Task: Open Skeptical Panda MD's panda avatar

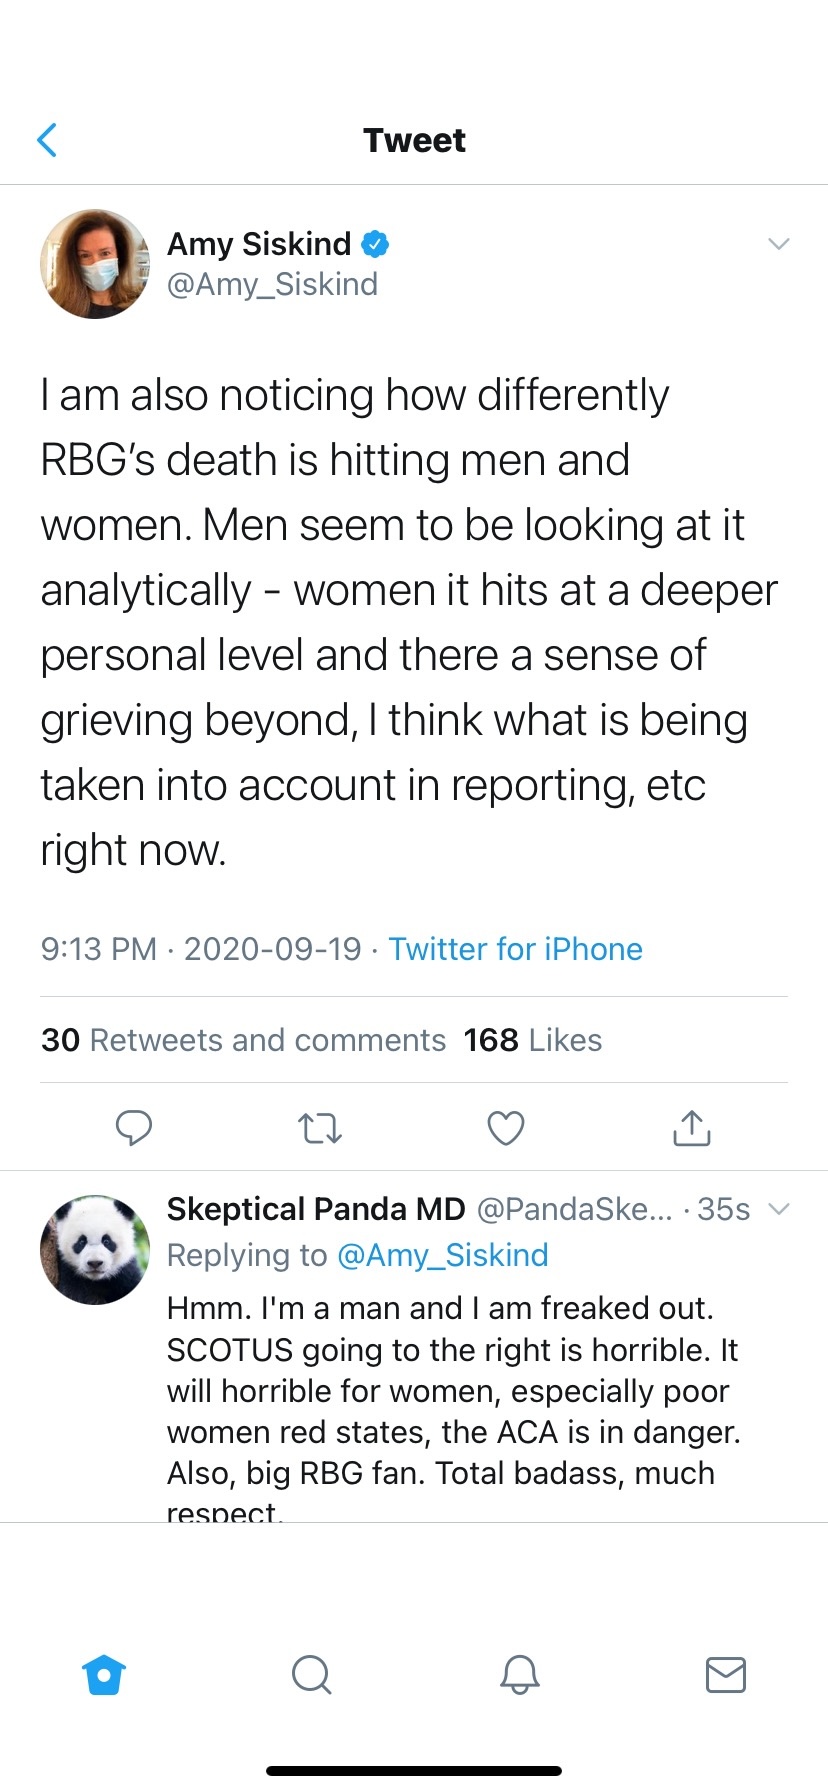Action: 94,1249
